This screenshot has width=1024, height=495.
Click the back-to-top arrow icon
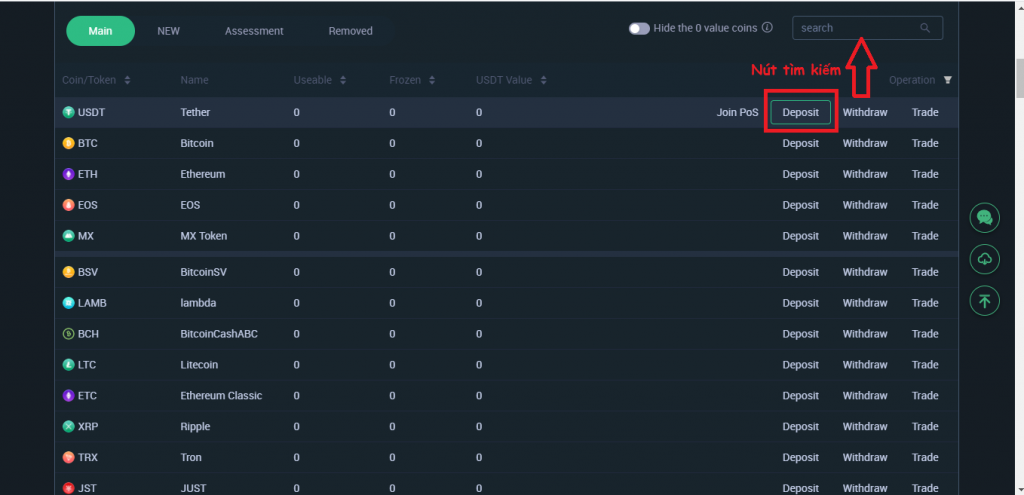(x=984, y=301)
